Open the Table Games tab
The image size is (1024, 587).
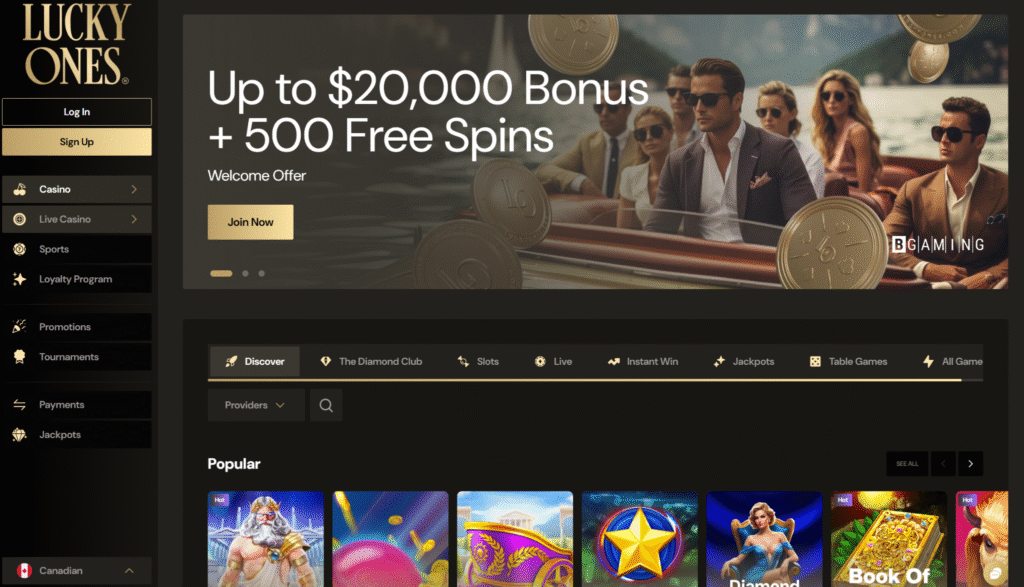[x=848, y=361]
